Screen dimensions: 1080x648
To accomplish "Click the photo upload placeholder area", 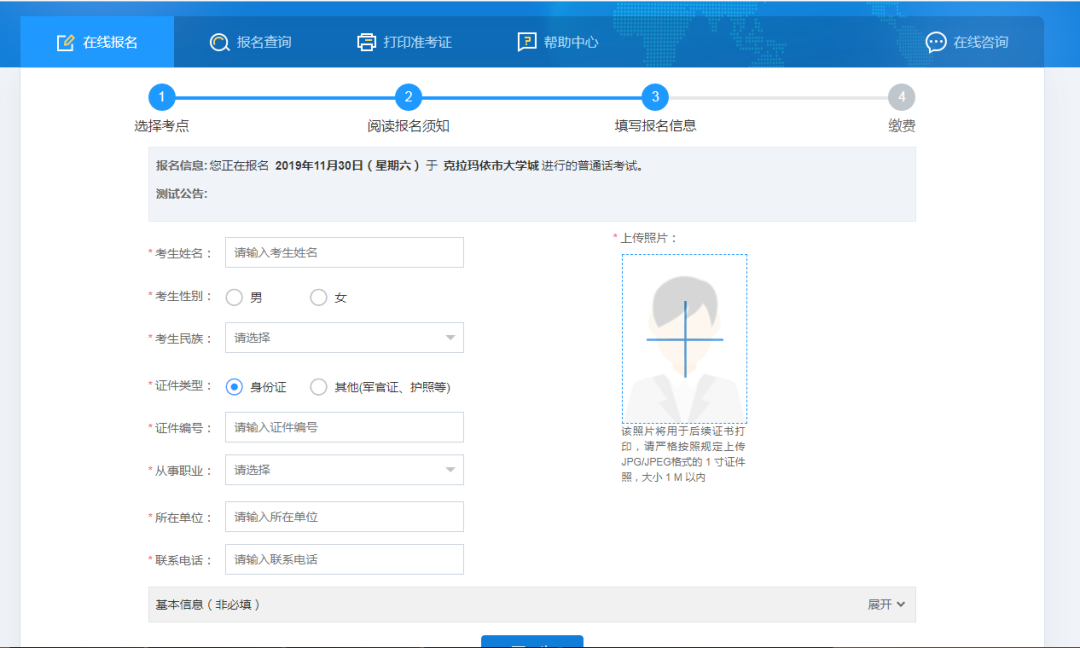I will 684,339.
